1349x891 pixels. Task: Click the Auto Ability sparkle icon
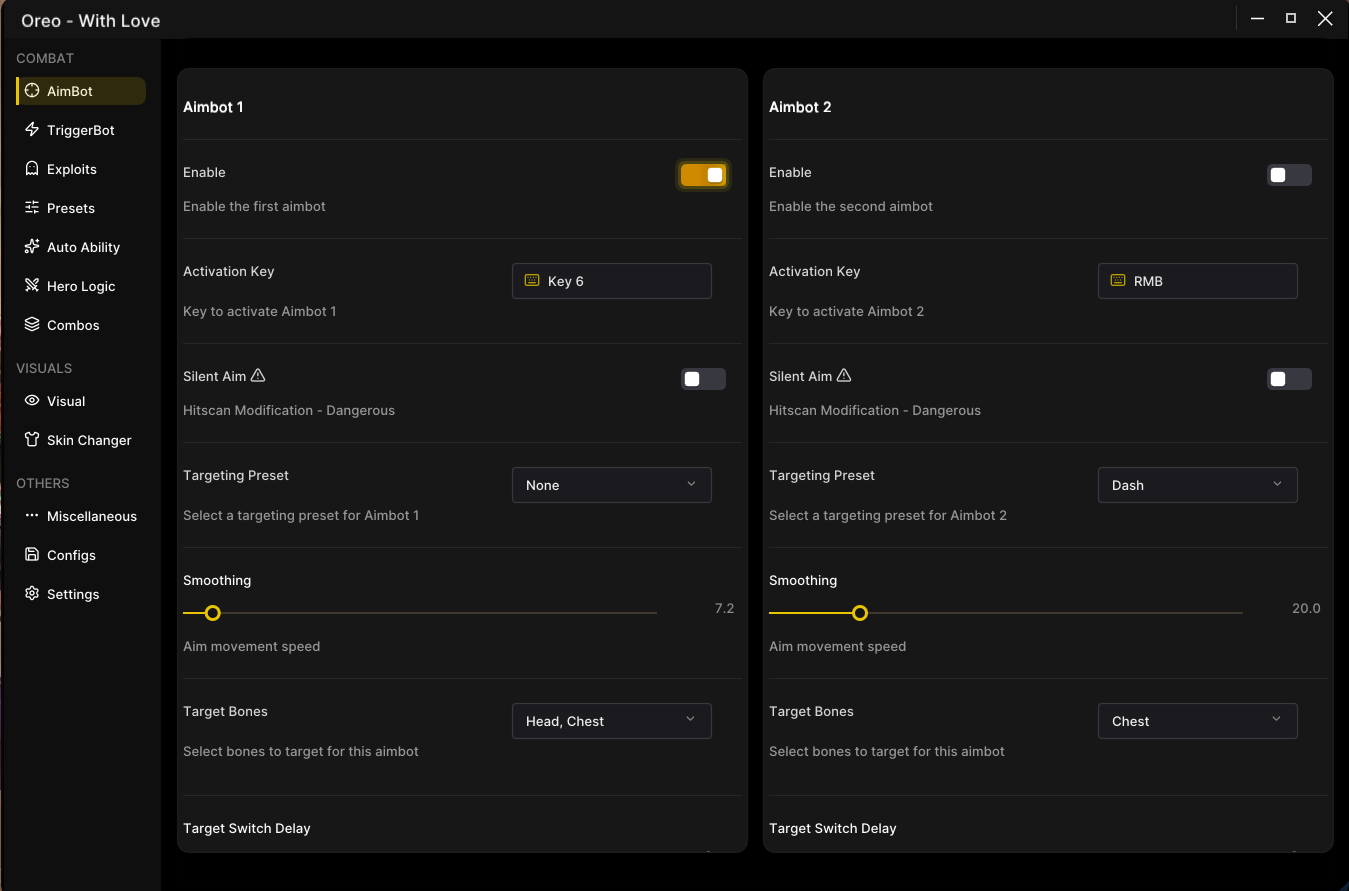pos(32,247)
